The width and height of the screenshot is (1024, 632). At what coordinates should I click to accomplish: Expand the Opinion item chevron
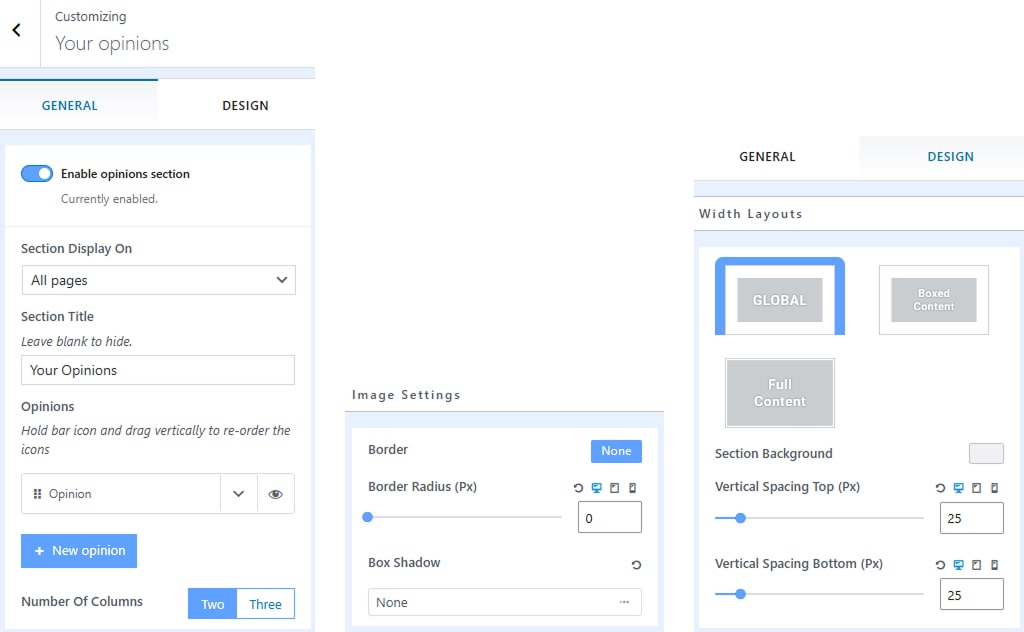pos(238,494)
